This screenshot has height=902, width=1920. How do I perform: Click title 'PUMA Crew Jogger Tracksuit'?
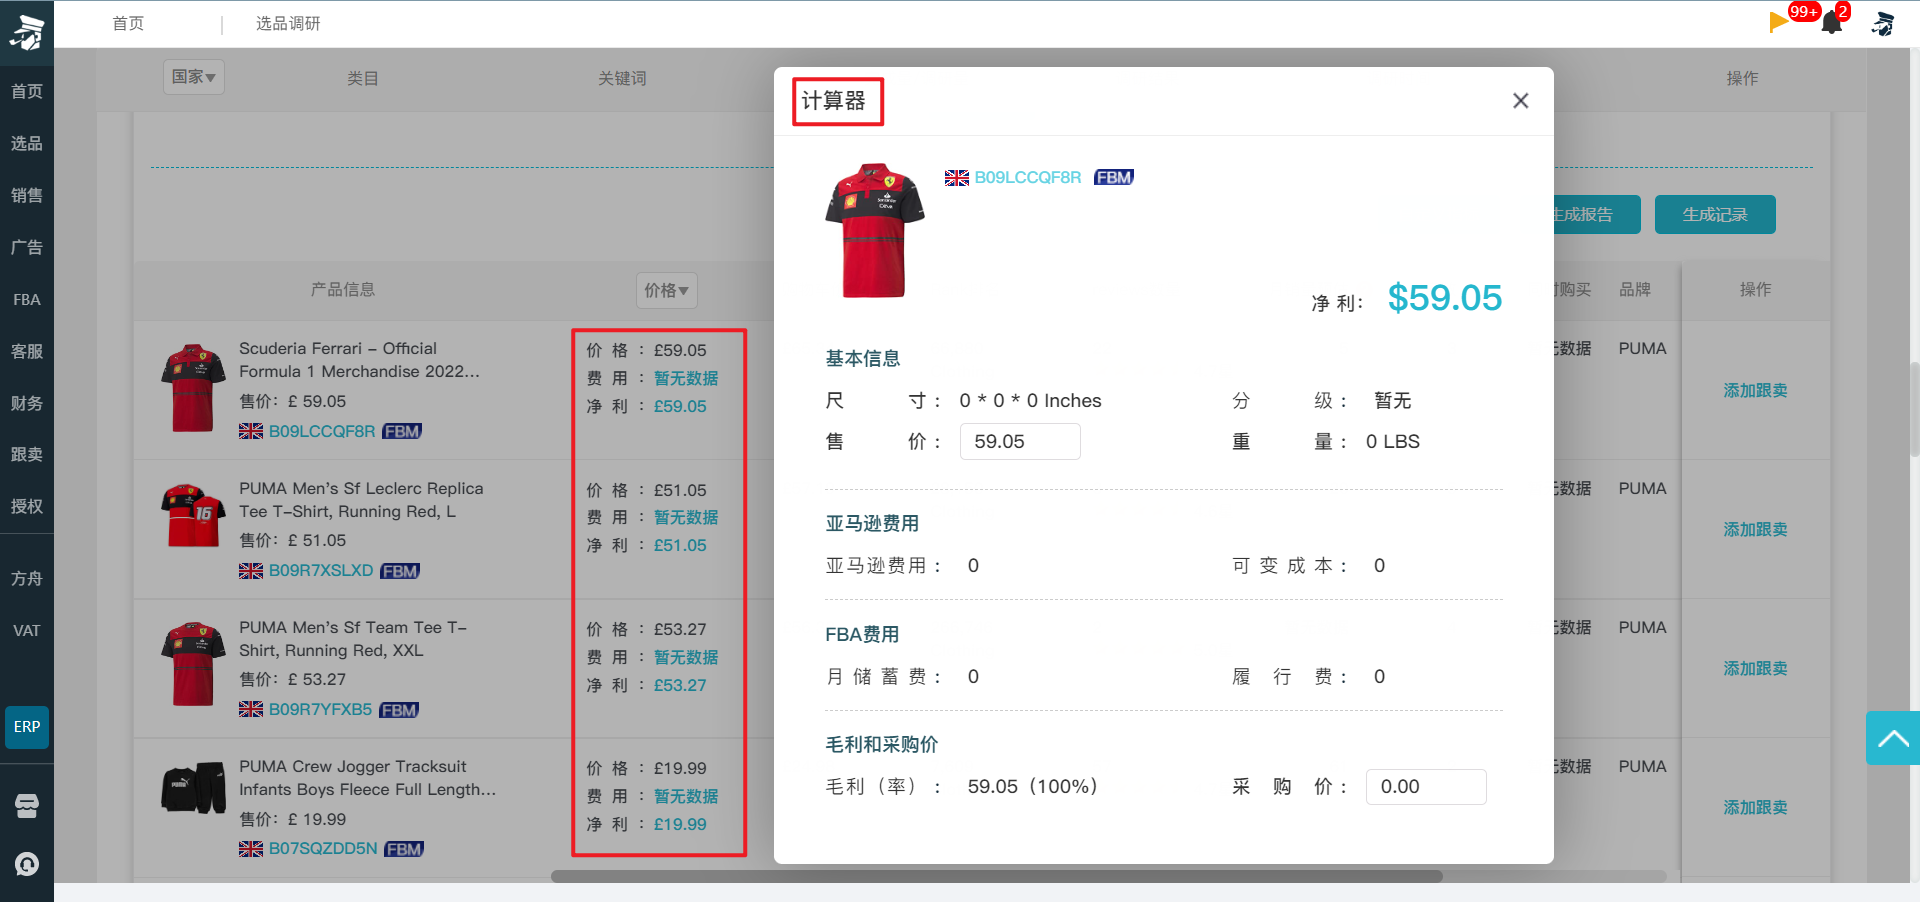click(352, 766)
